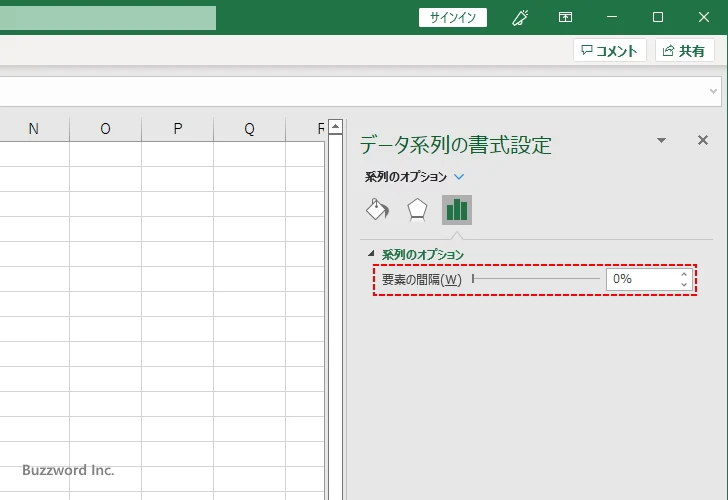Collapse the 系列のオプション section triangle
Image resolution: width=728 pixels, height=500 pixels.
(x=371, y=253)
